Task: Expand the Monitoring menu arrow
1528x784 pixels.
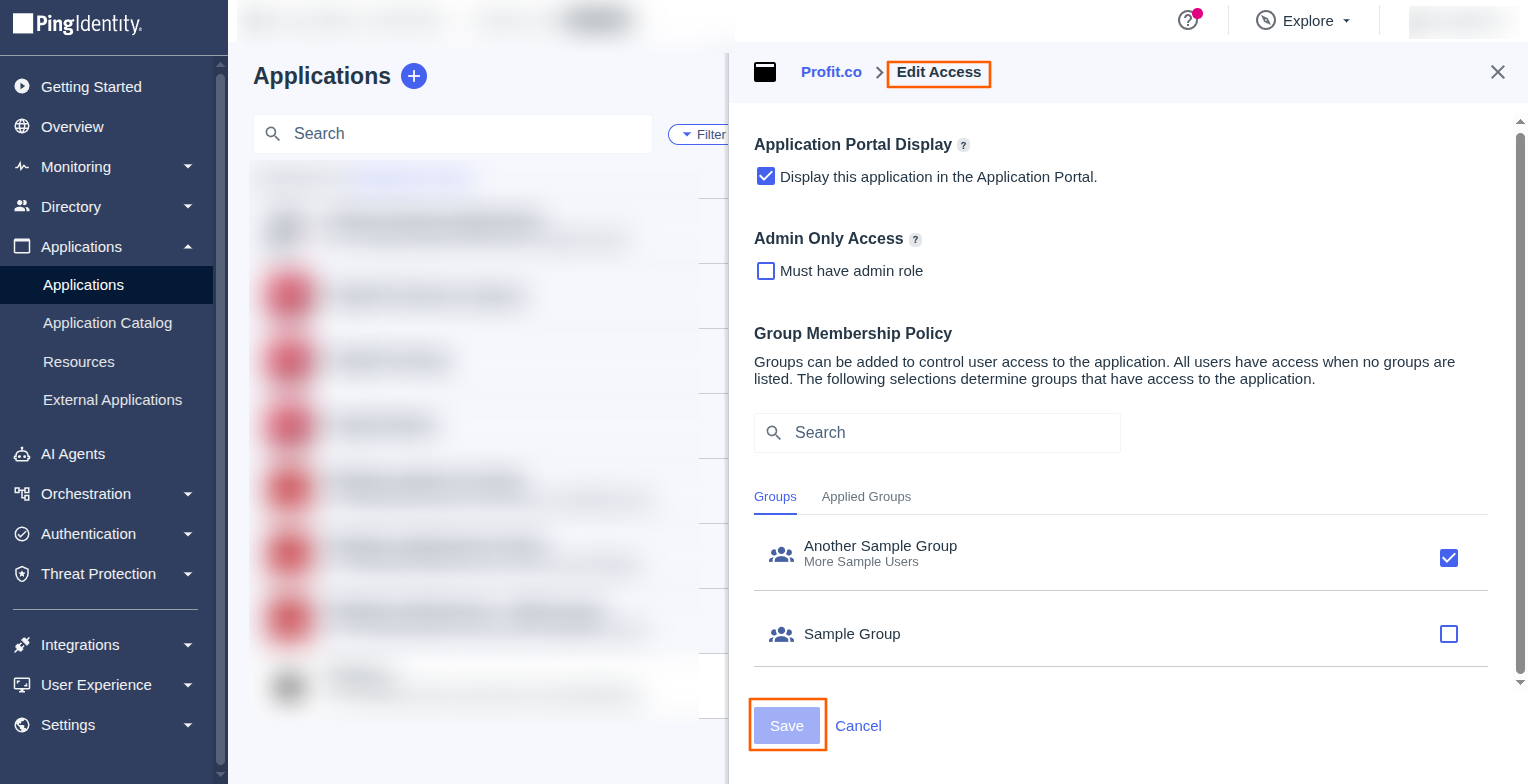Action: [x=188, y=167]
